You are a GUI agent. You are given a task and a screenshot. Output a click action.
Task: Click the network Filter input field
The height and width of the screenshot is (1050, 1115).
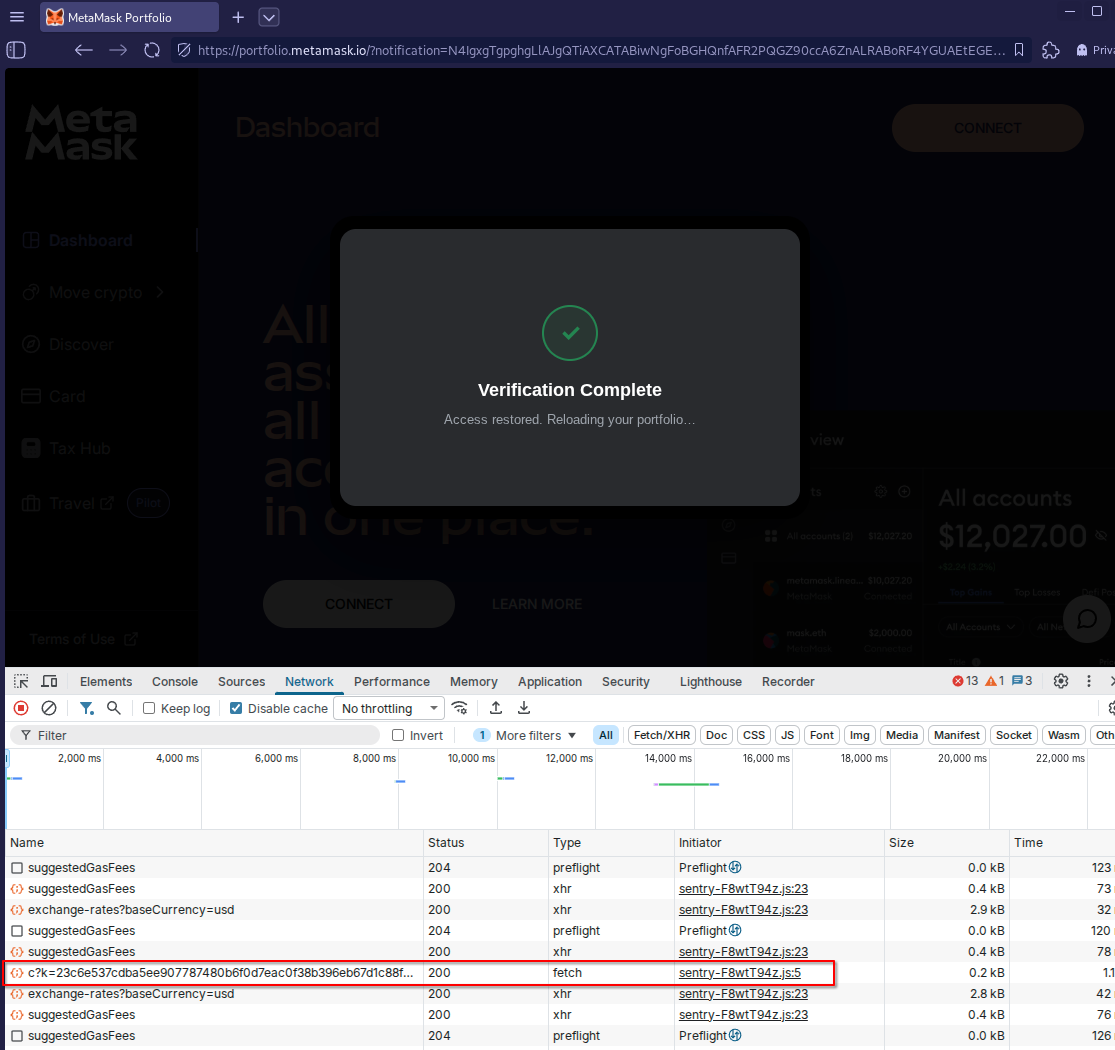click(195, 735)
